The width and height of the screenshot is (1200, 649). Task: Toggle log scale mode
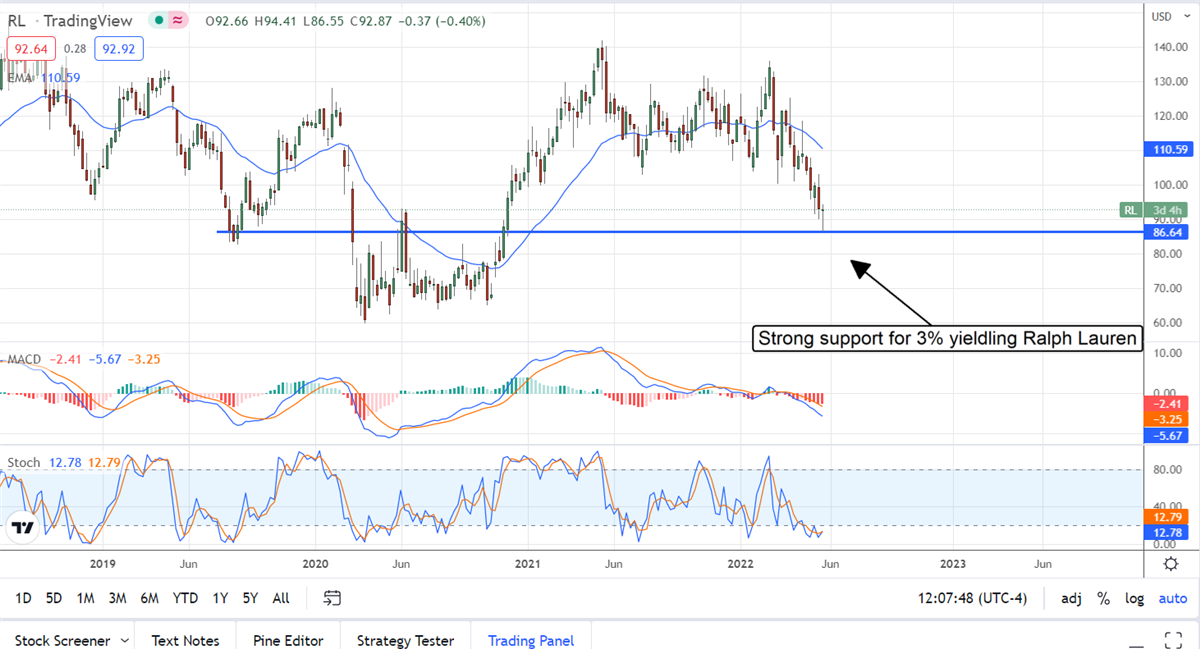pos(1135,598)
